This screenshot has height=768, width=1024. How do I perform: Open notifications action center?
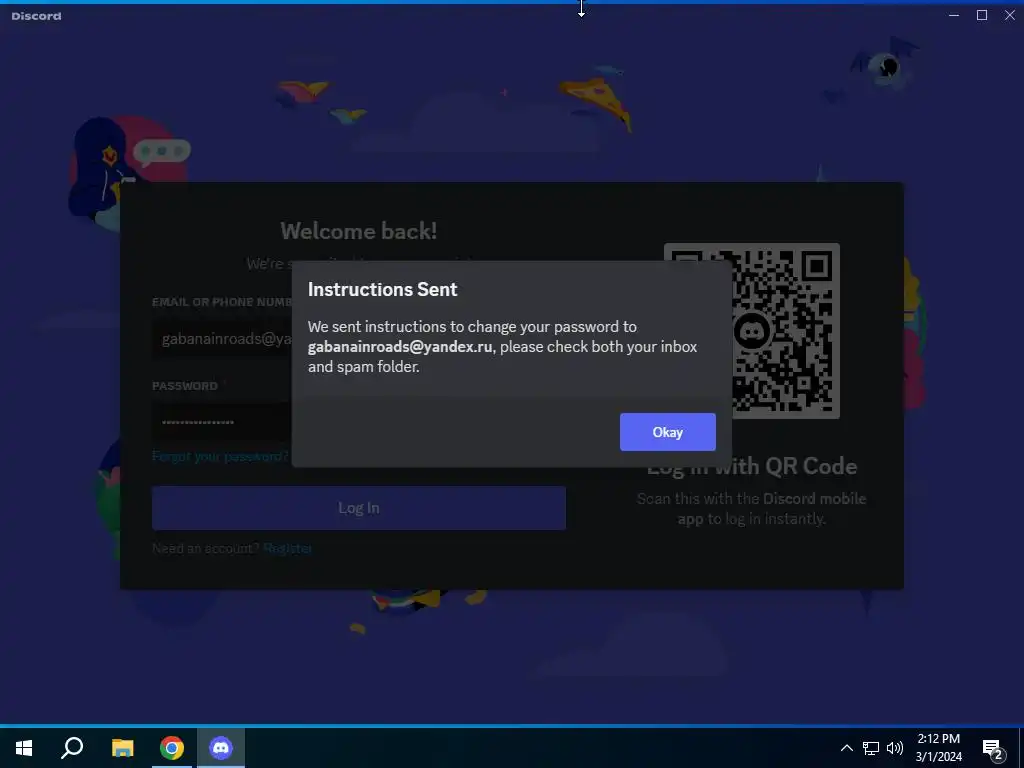click(x=993, y=748)
